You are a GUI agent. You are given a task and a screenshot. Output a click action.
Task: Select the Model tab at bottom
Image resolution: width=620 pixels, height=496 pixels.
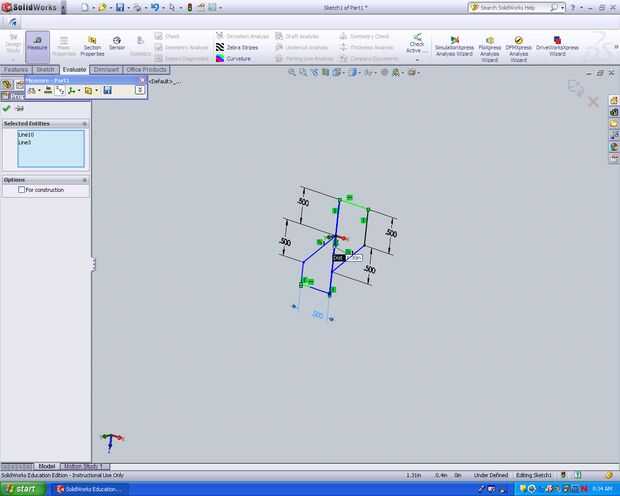coord(47,466)
